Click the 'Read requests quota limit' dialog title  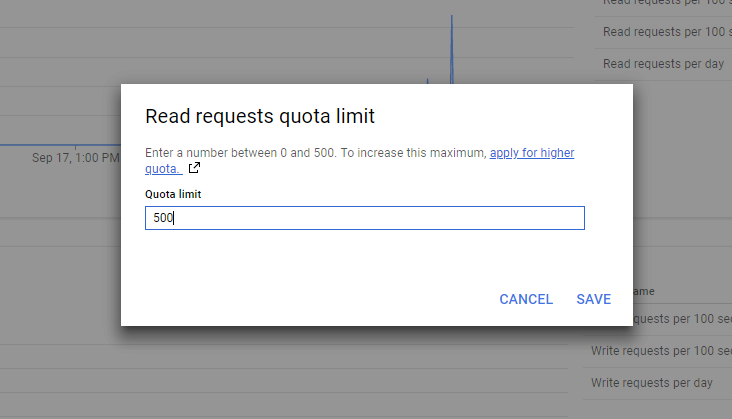[x=260, y=116]
